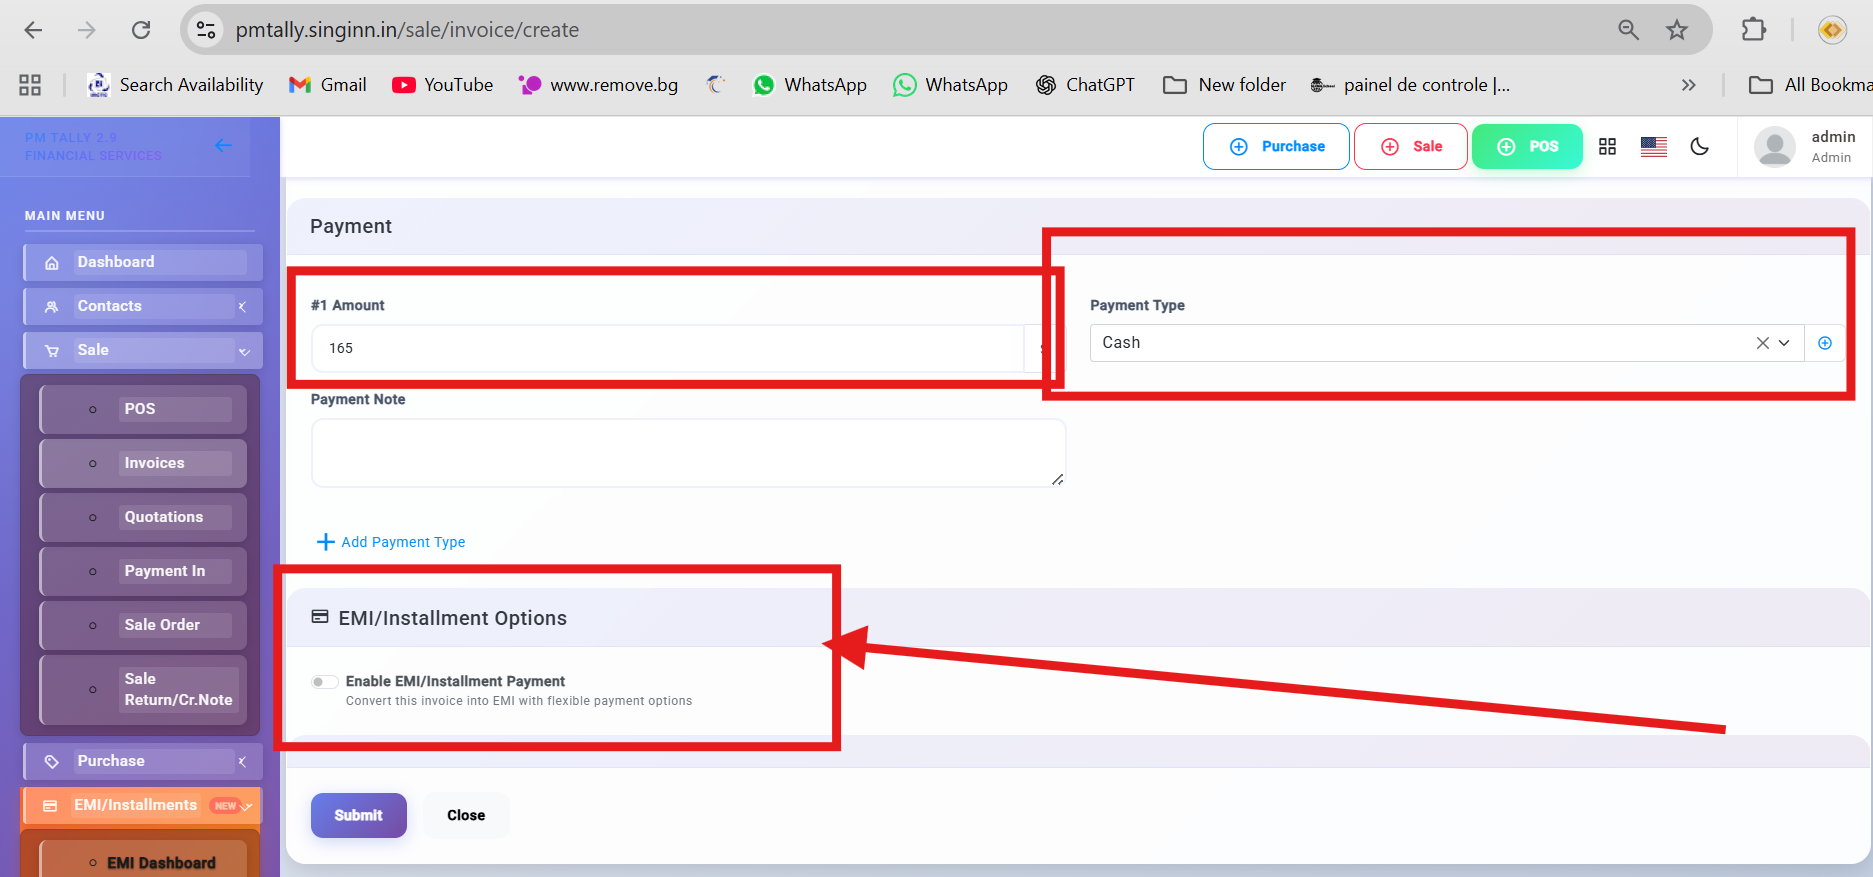Go to Quotations in the sidebar
This screenshot has width=1873, height=877.
pyautogui.click(x=163, y=517)
